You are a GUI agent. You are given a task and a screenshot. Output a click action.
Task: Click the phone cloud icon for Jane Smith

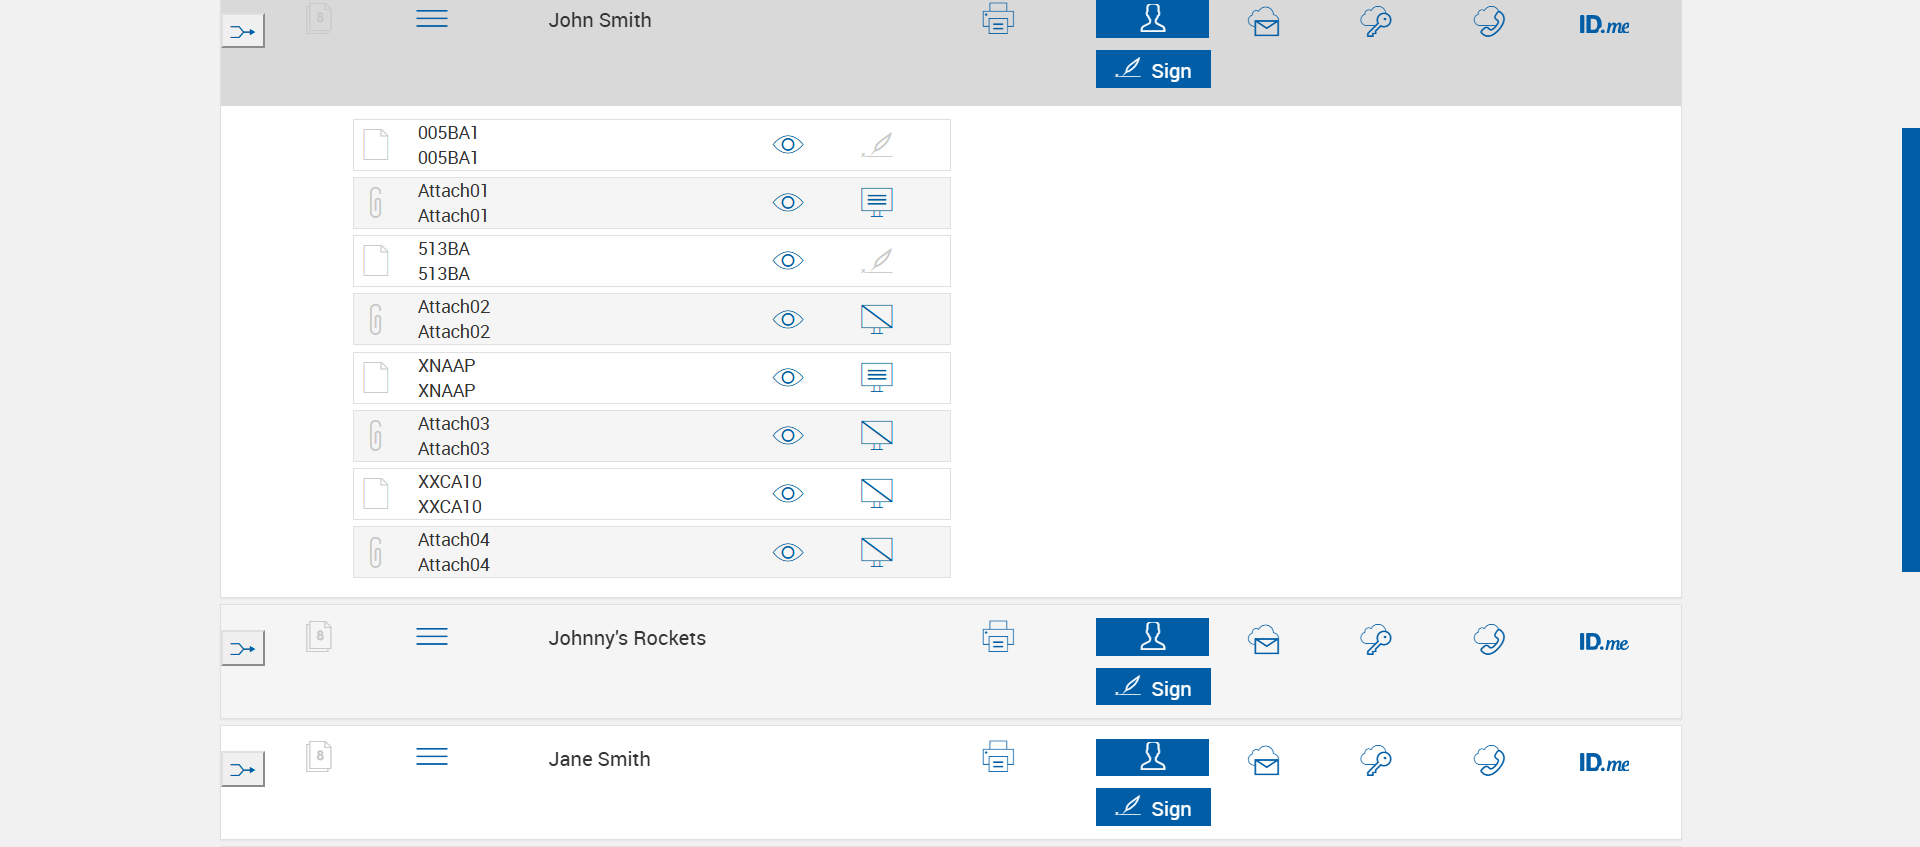[1489, 761]
